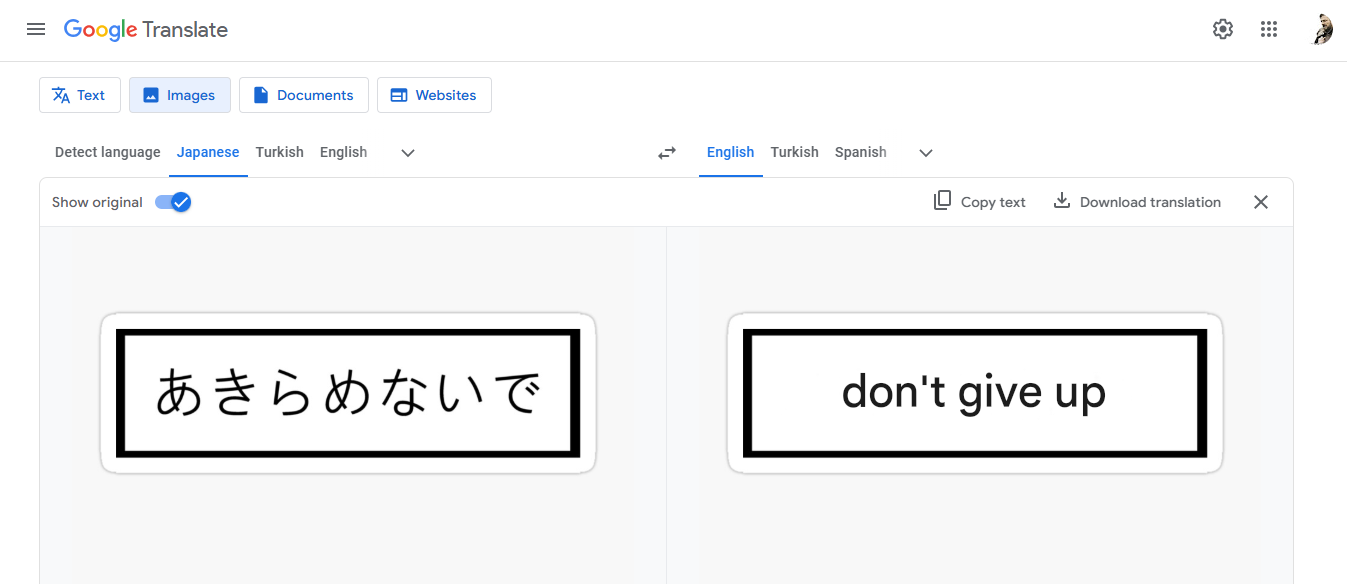Open Google Translate settings gear
The height and width of the screenshot is (584, 1347).
1222,29
